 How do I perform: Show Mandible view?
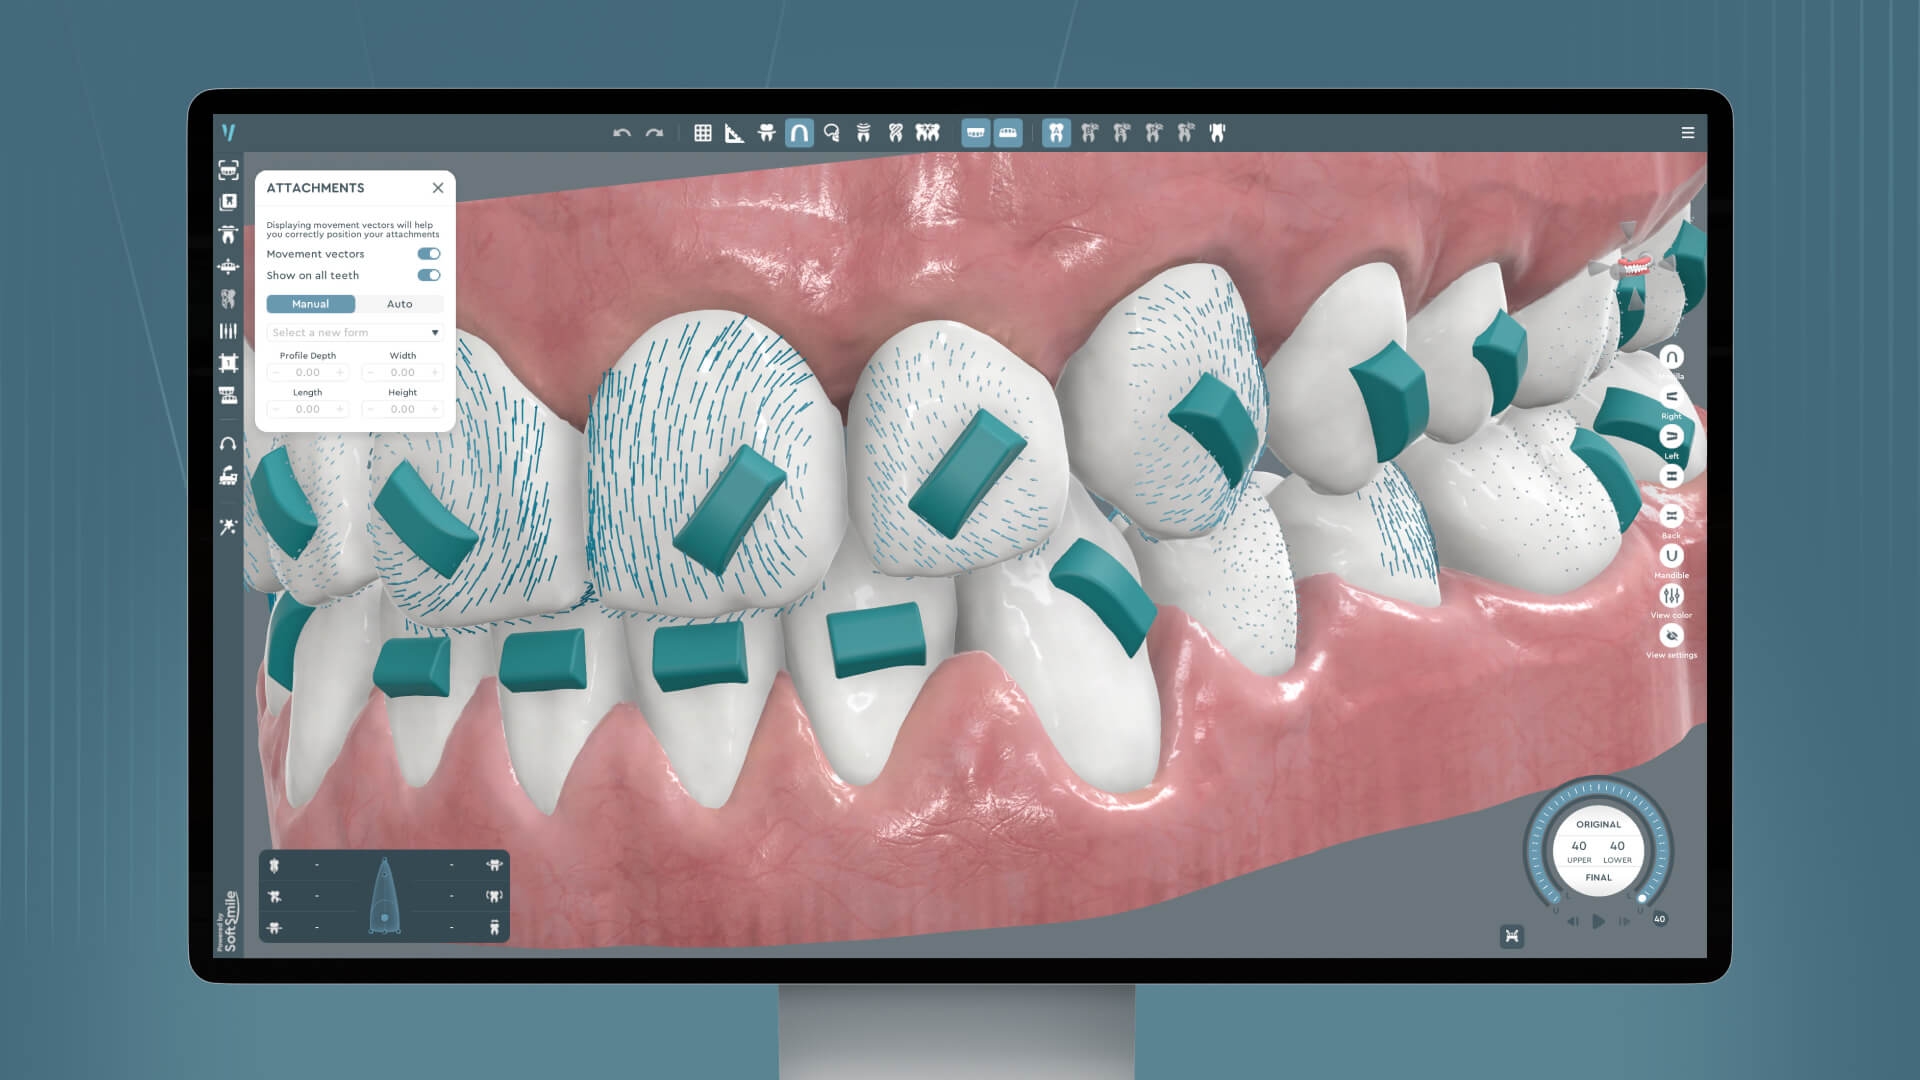(x=1671, y=556)
